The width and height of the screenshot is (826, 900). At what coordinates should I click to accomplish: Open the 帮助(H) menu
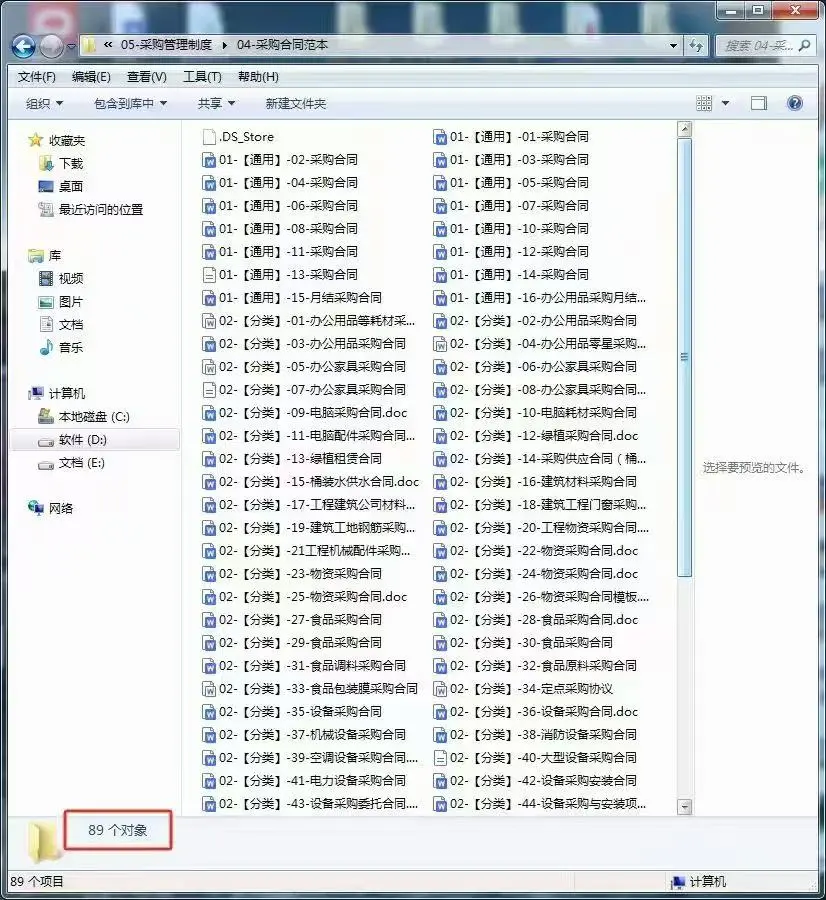pyautogui.click(x=258, y=76)
